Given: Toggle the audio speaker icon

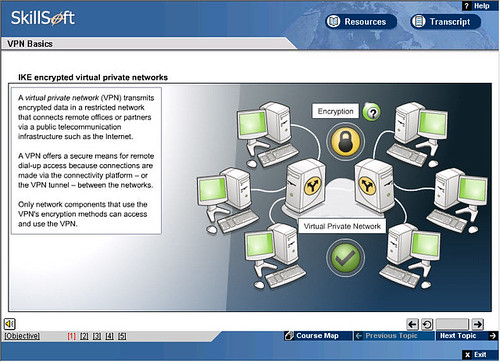Looking at the screenshot, I should tap(10, 323).
